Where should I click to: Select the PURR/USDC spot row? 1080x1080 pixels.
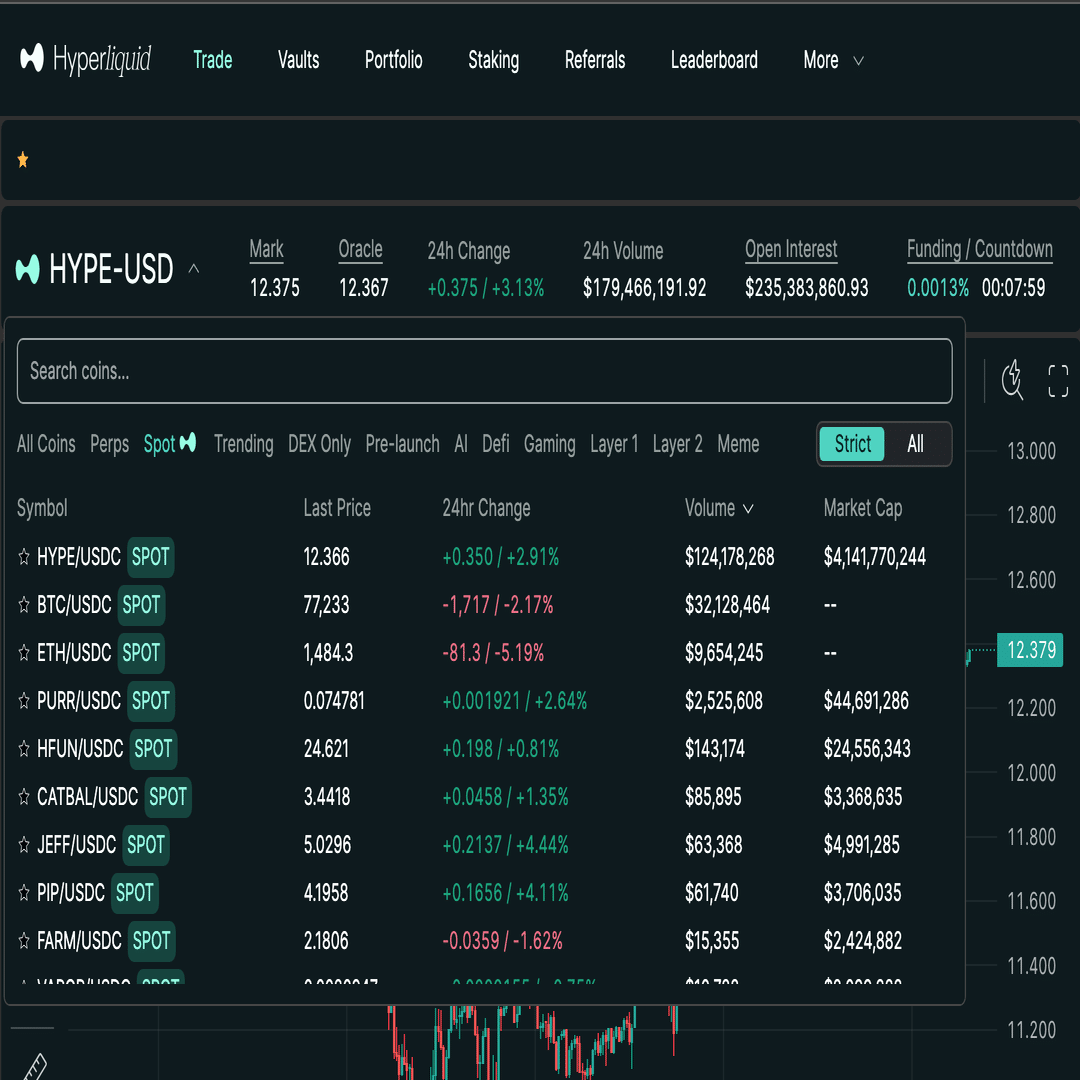click(x=484, y=700)
